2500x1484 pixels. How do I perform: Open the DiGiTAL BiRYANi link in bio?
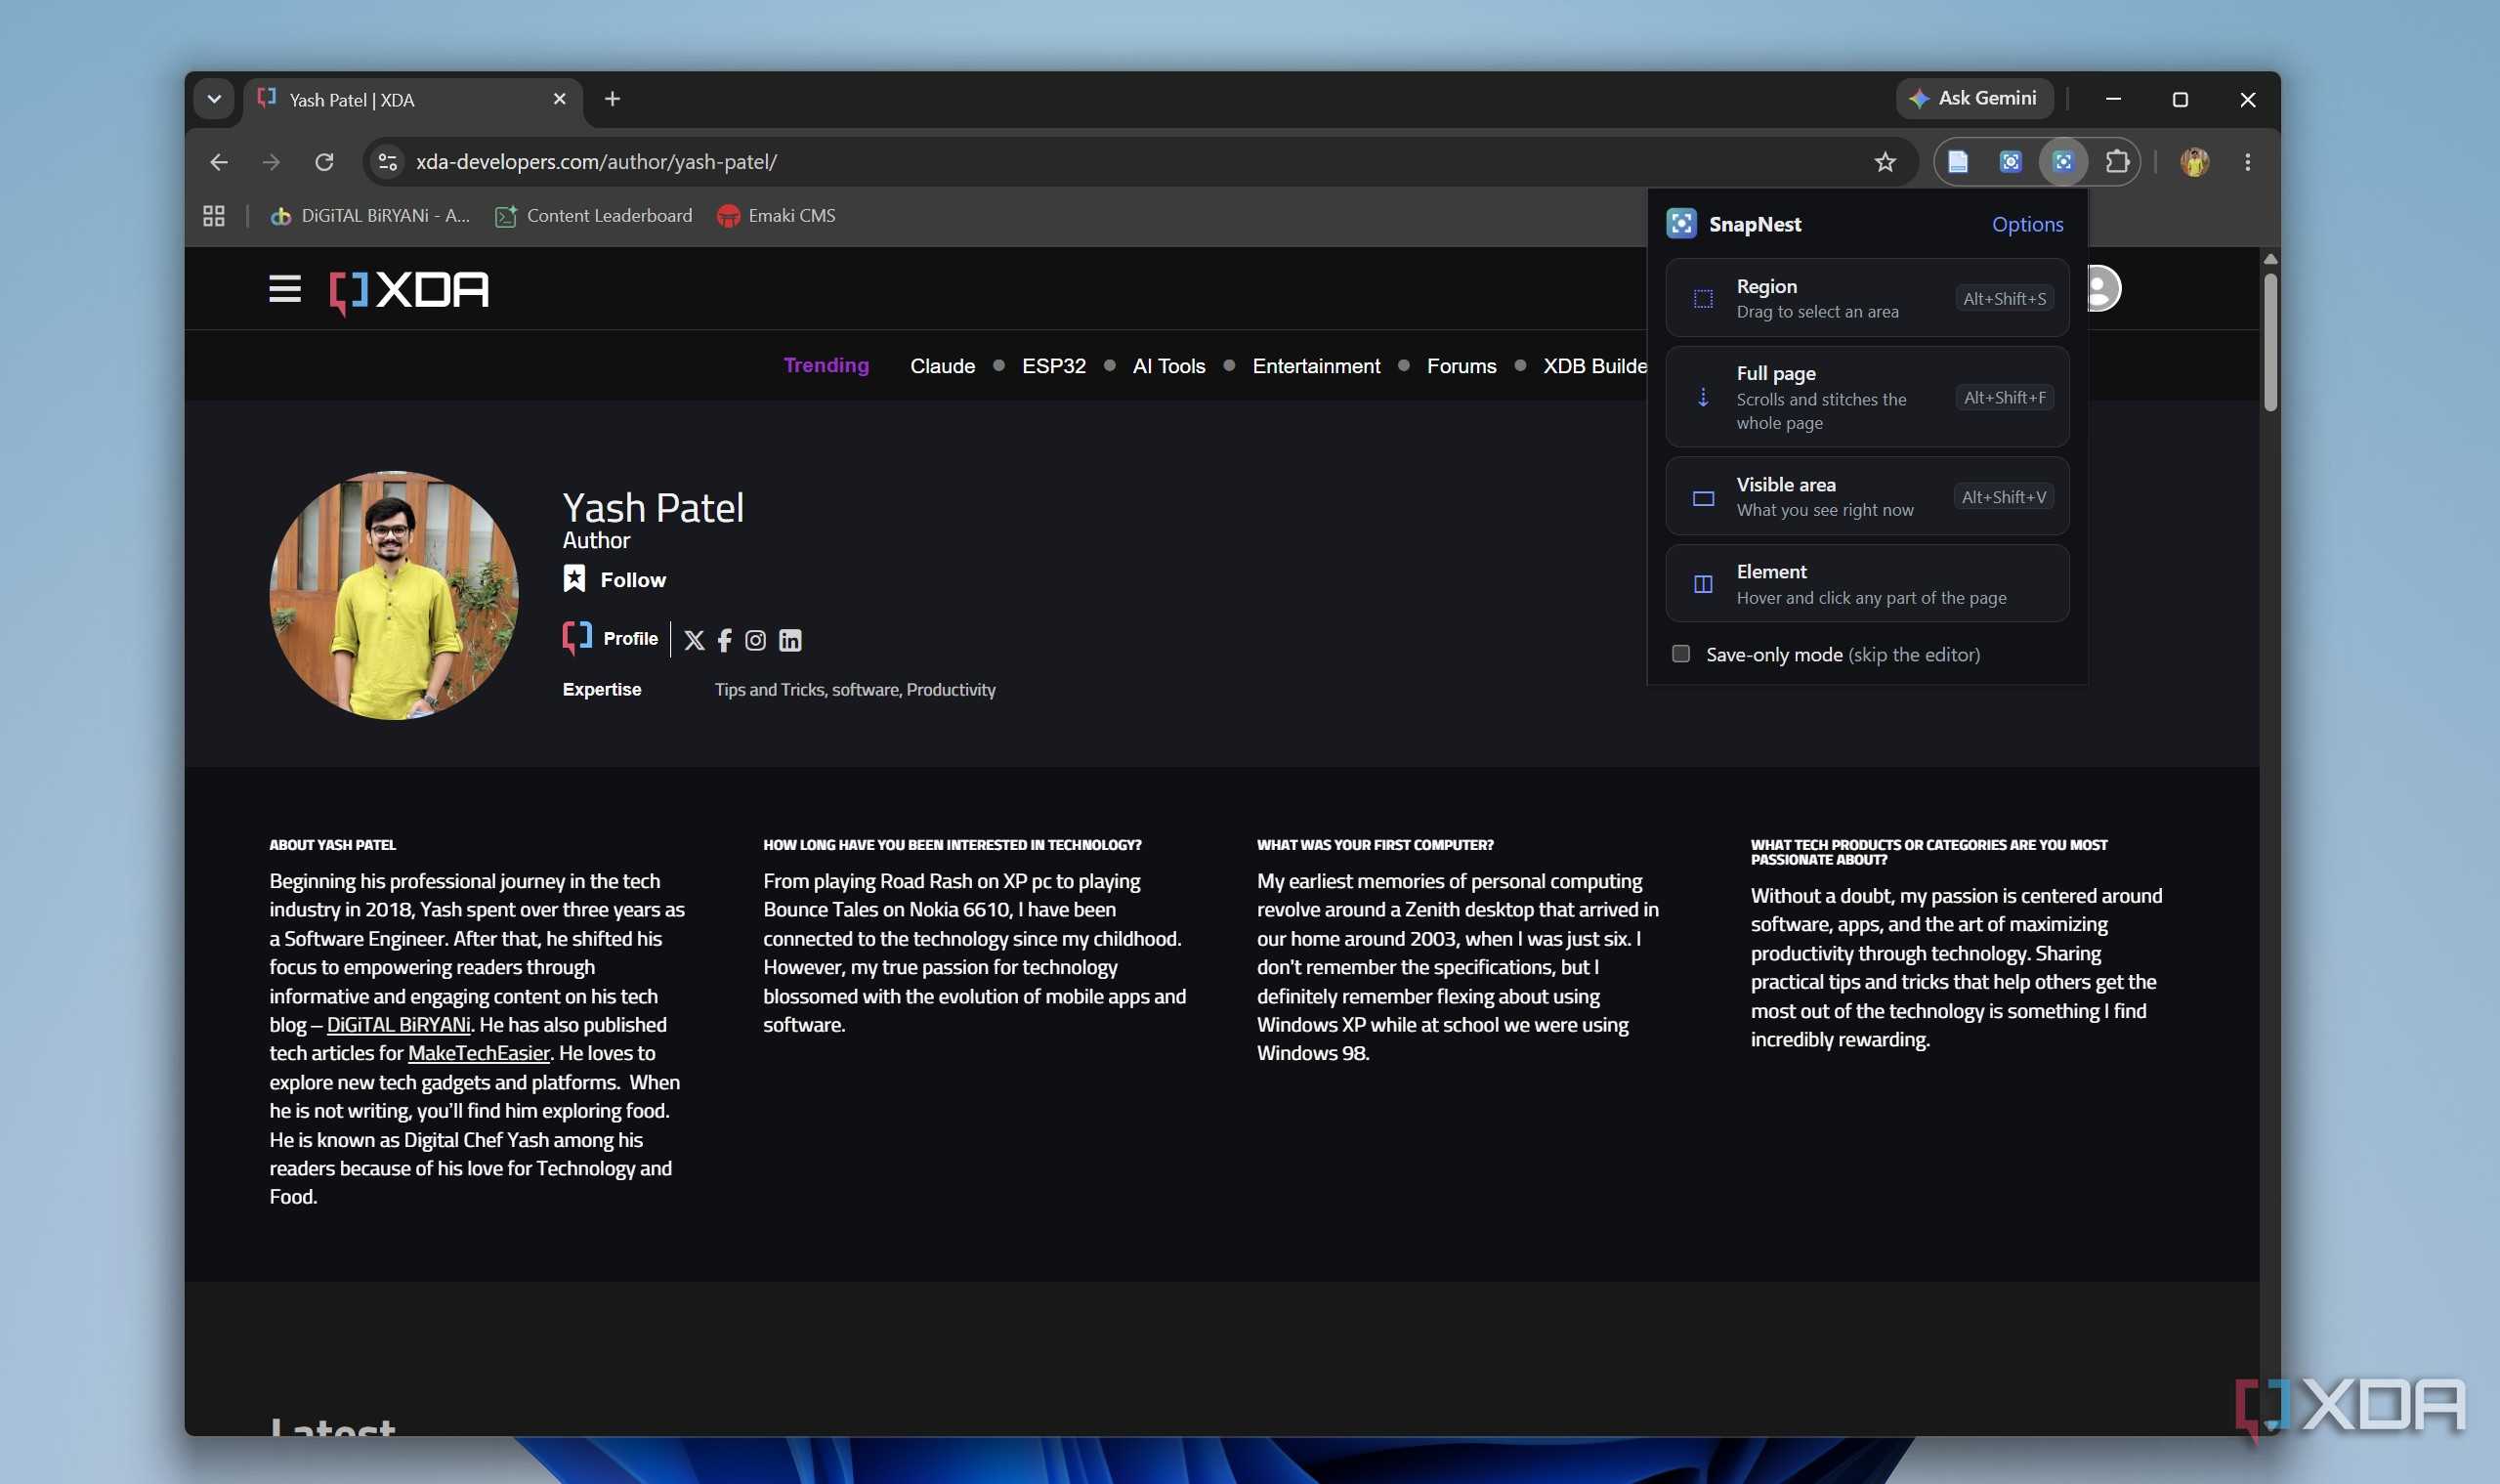click(398, 1025)
